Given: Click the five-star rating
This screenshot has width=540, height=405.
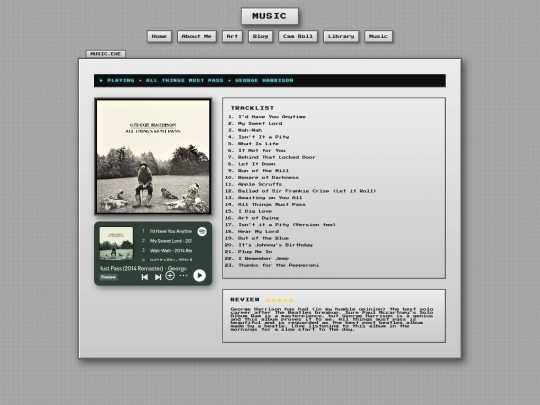Looking at the screenshot, I should tap(279, 300).
